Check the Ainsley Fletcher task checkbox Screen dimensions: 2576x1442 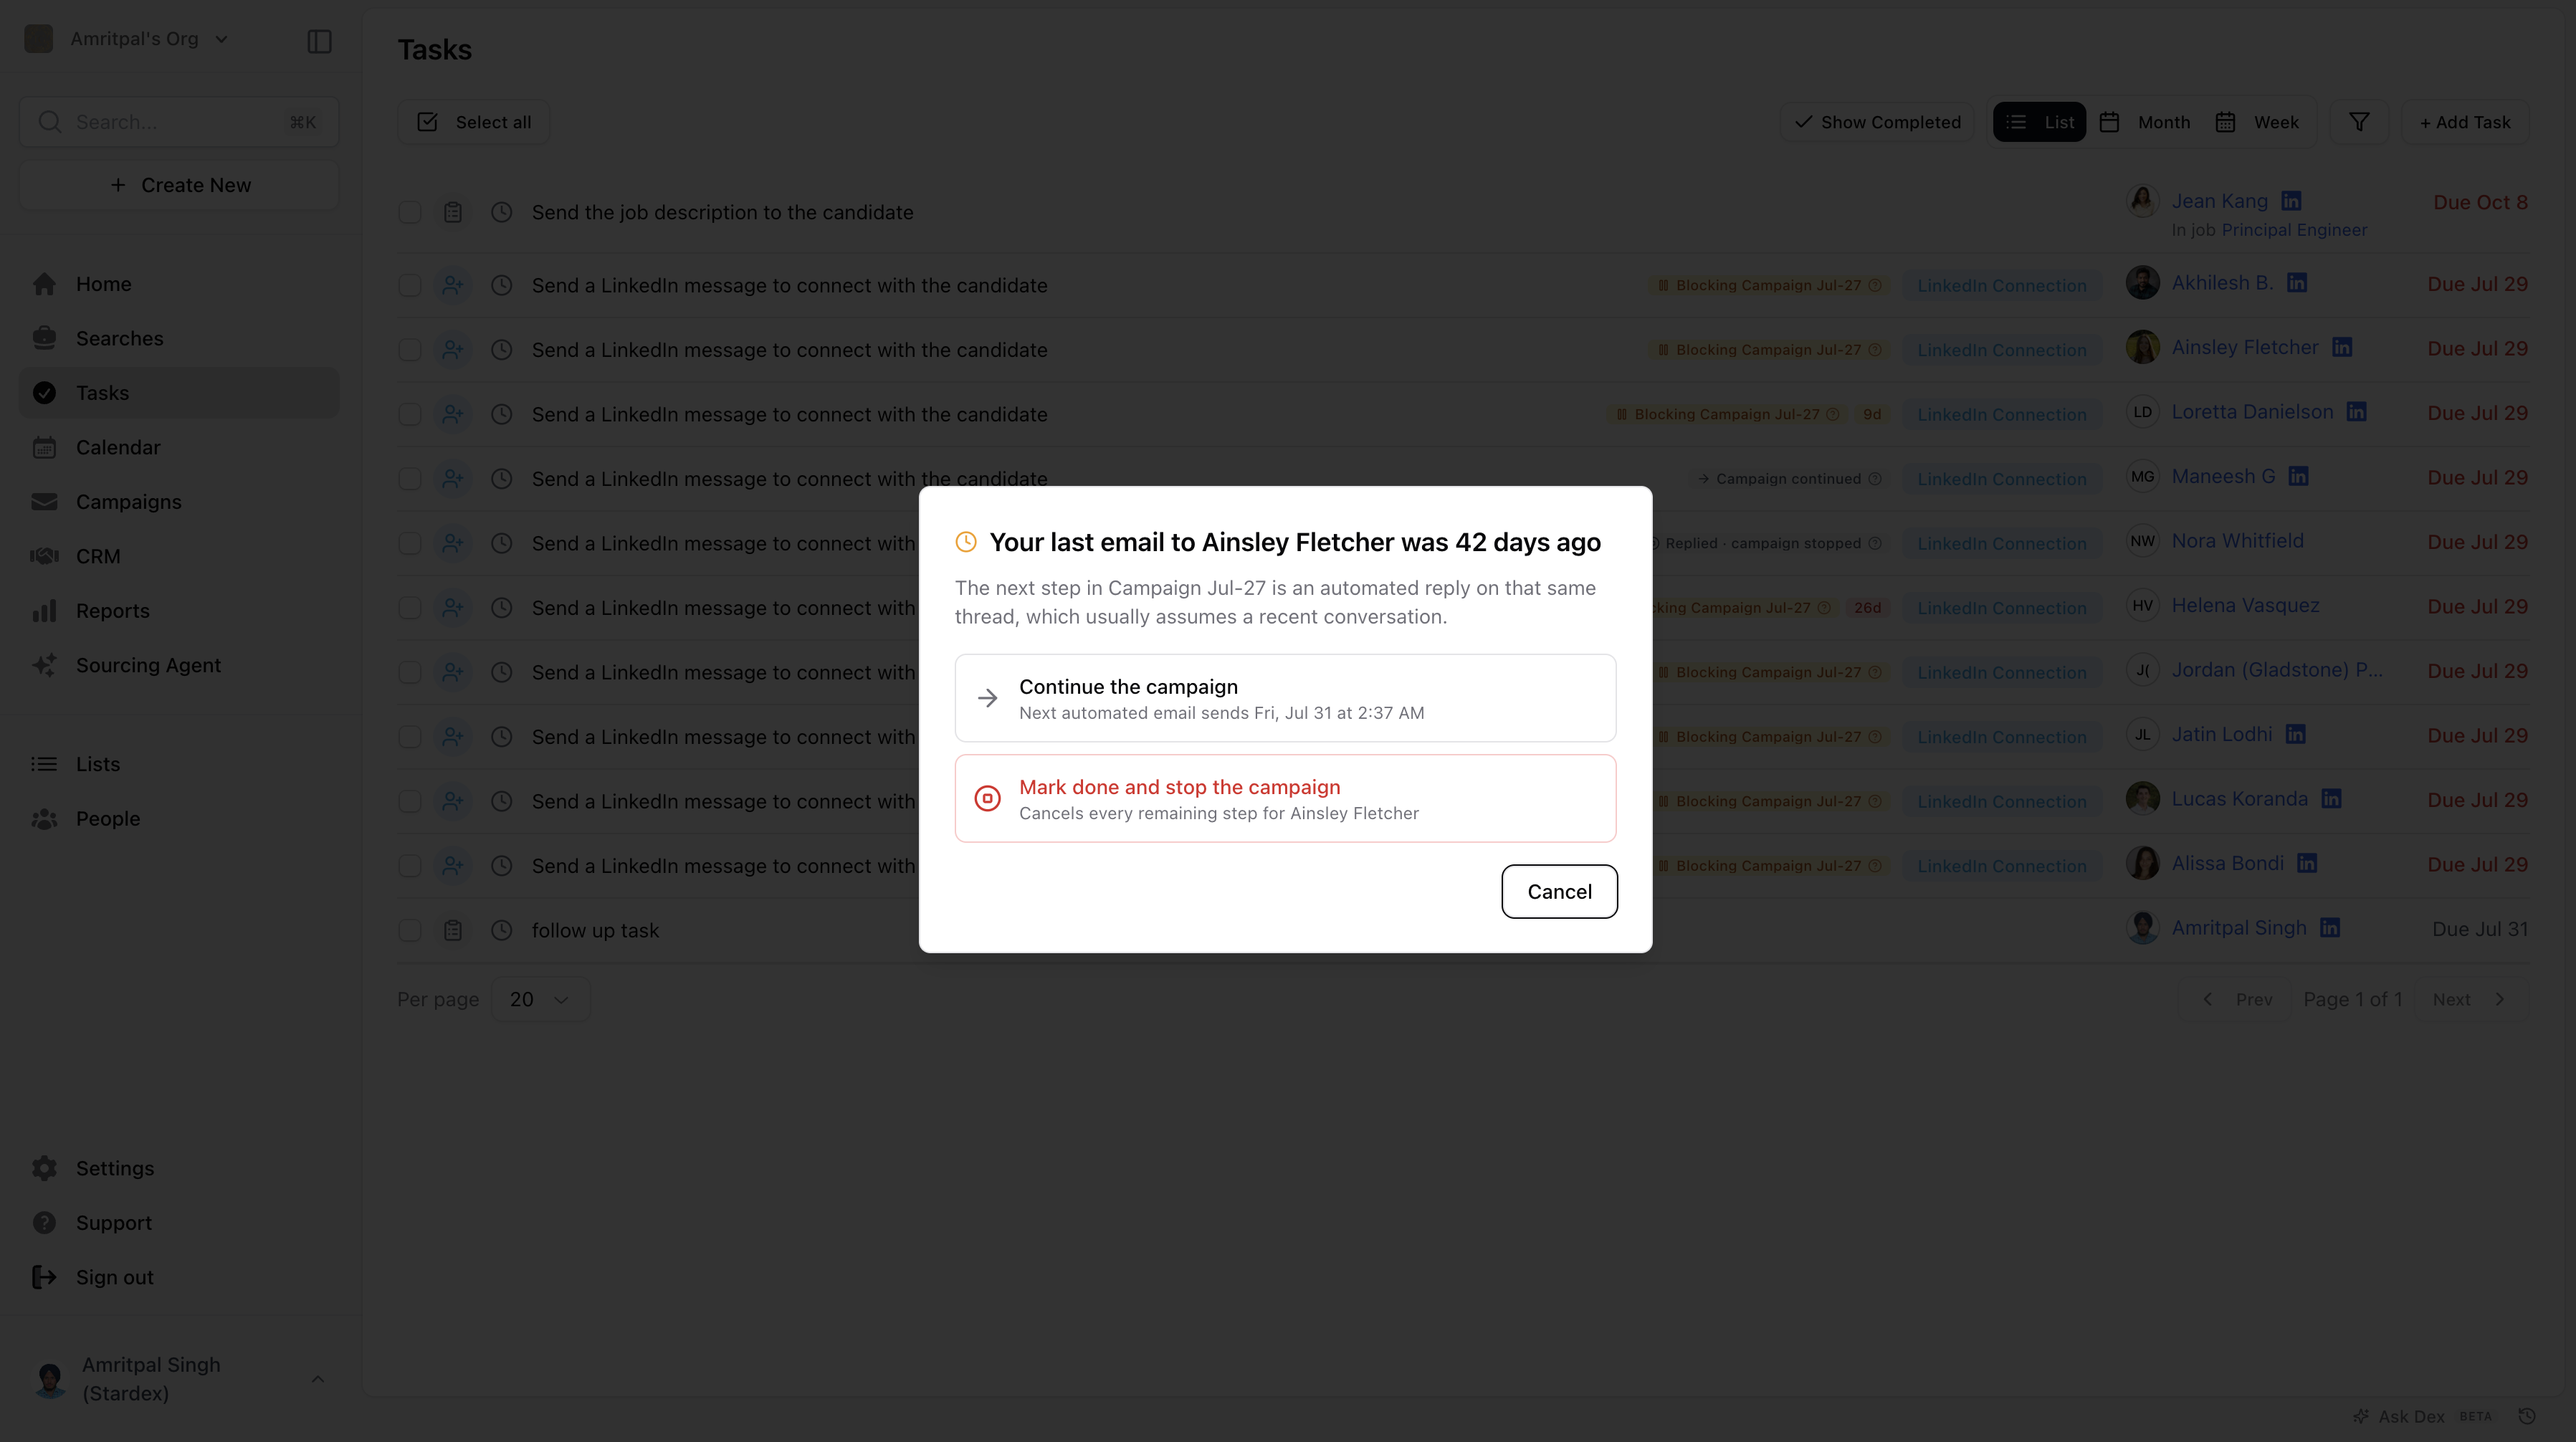pyautogui.click(x=410, y=350)
